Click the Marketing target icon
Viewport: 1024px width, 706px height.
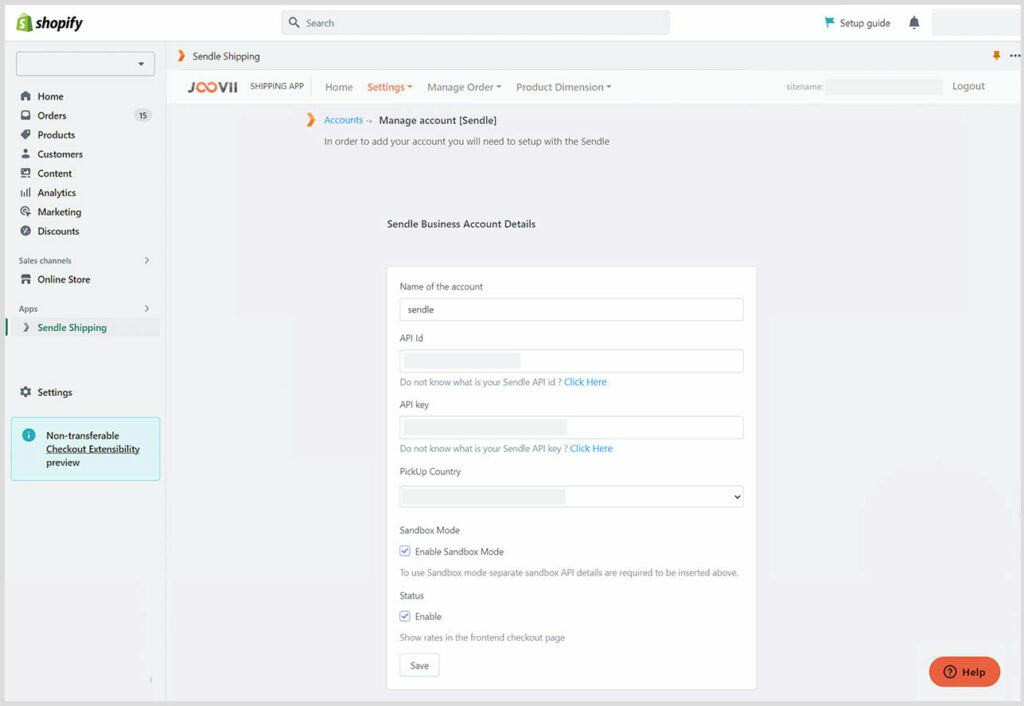pos(25,212)
